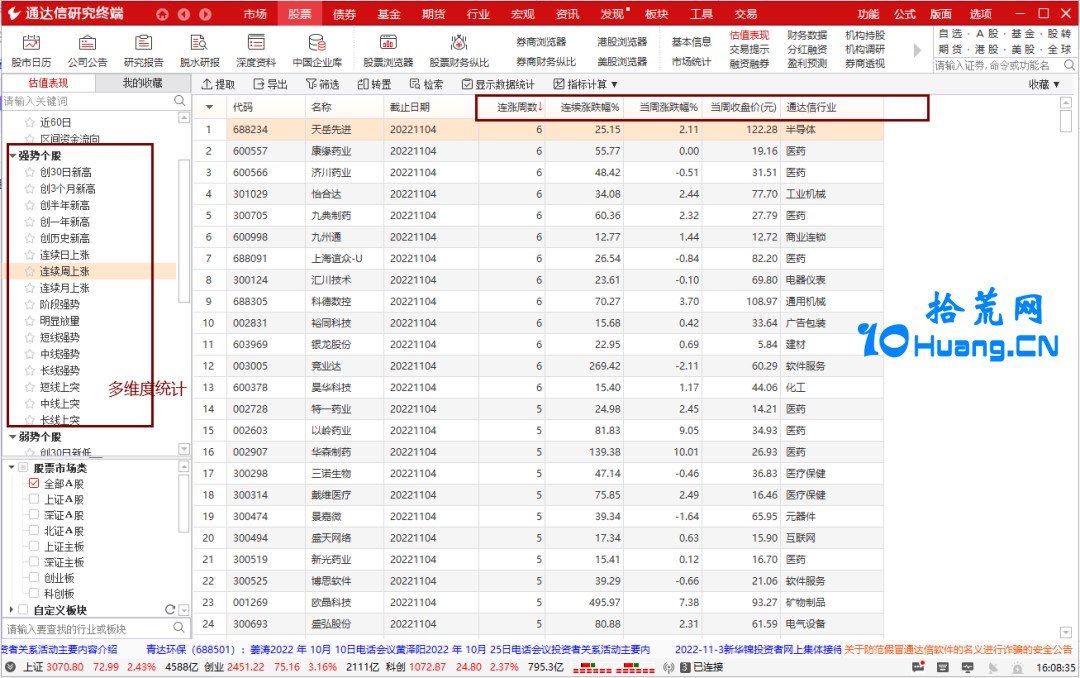Click the 转置 transpose toolbar button
Viewport: 1080px width, 678px height.
pos(374,84)
